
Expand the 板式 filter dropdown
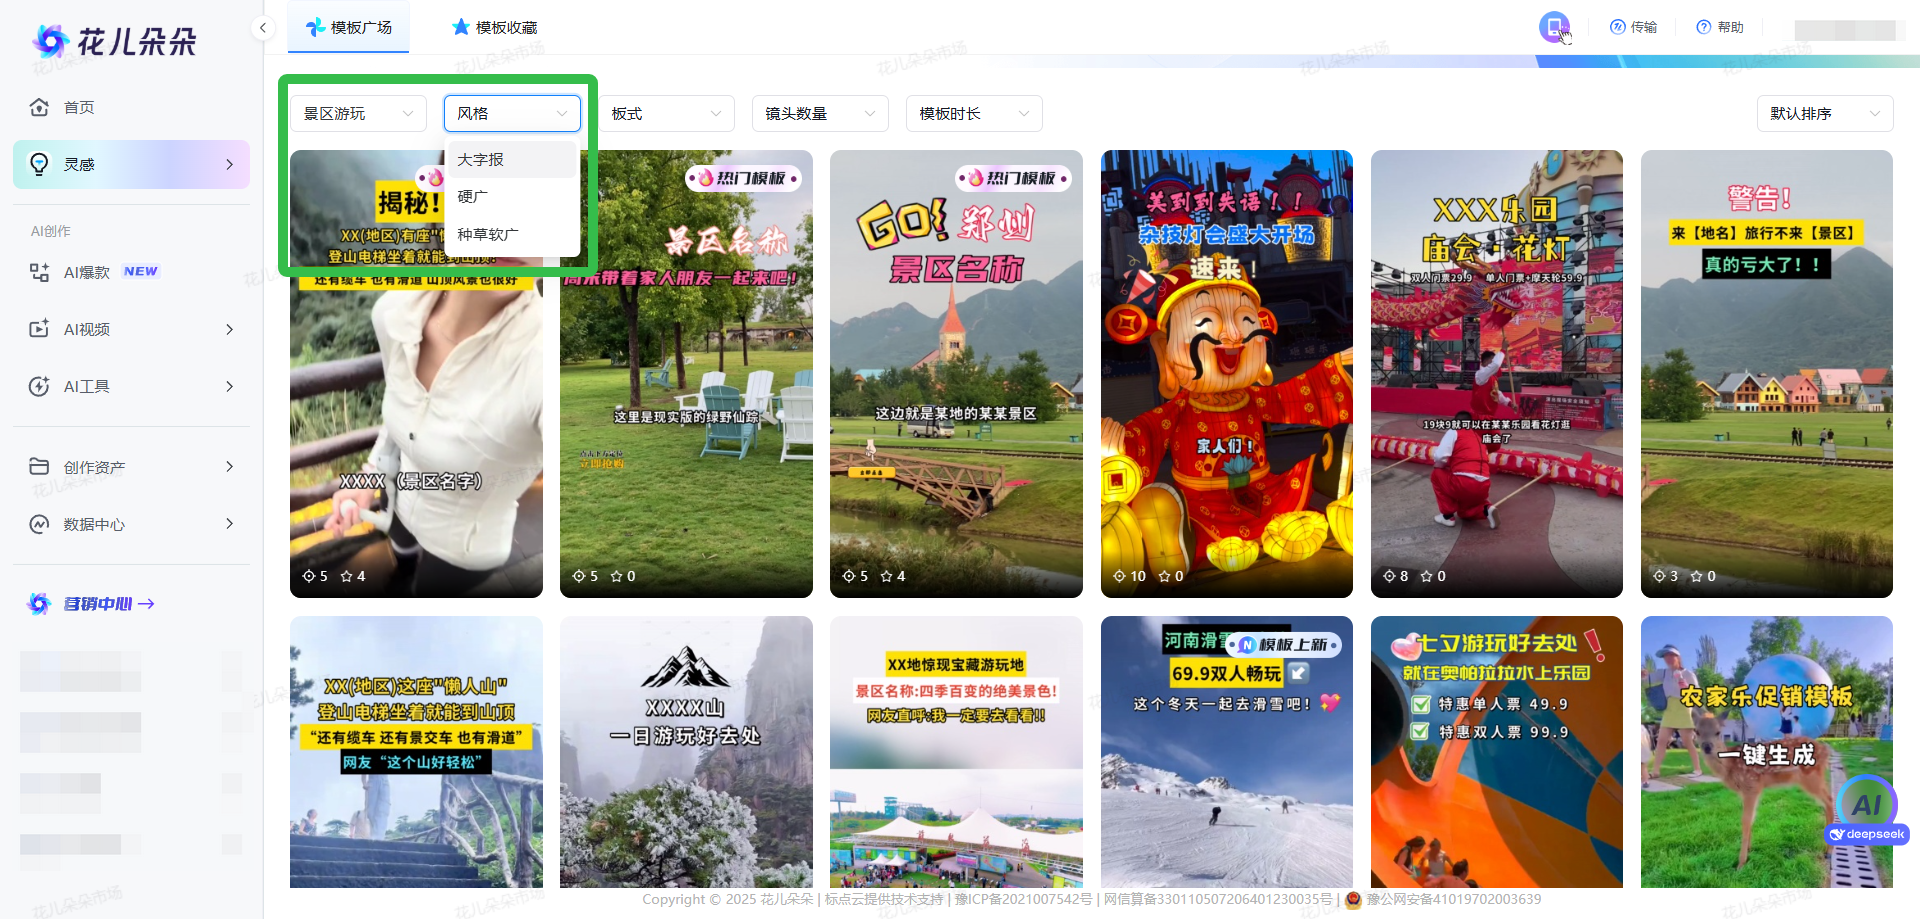click(x=666, y=114)
